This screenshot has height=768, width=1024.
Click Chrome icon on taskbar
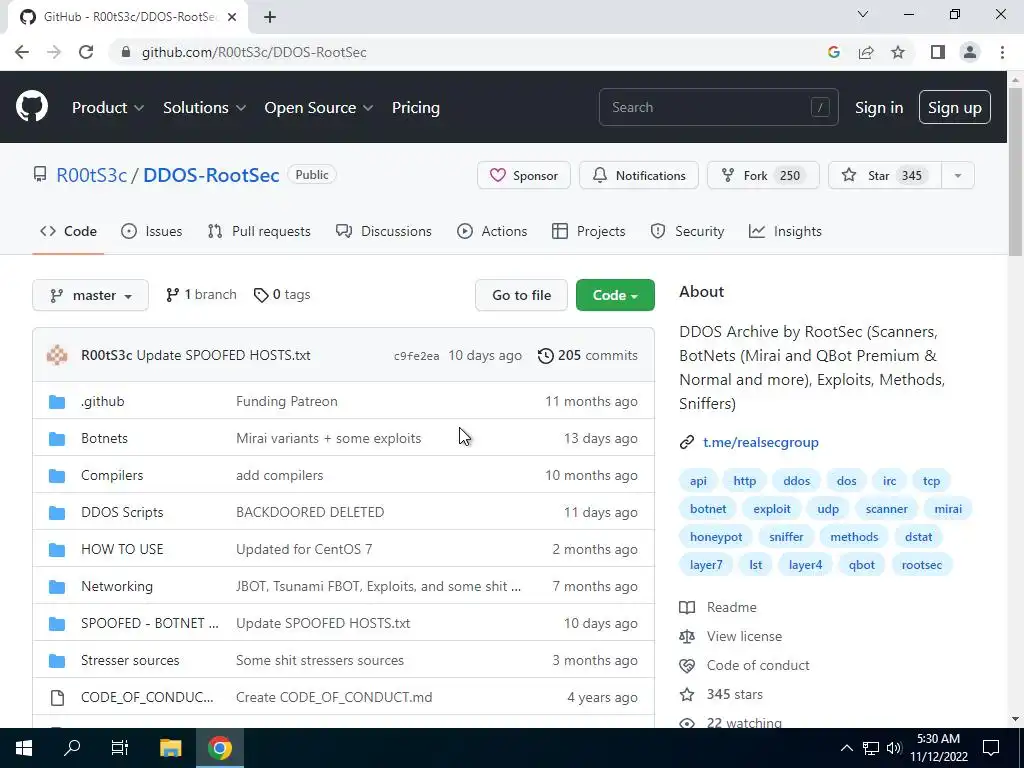pyautogui.click(x=220, y=748)
